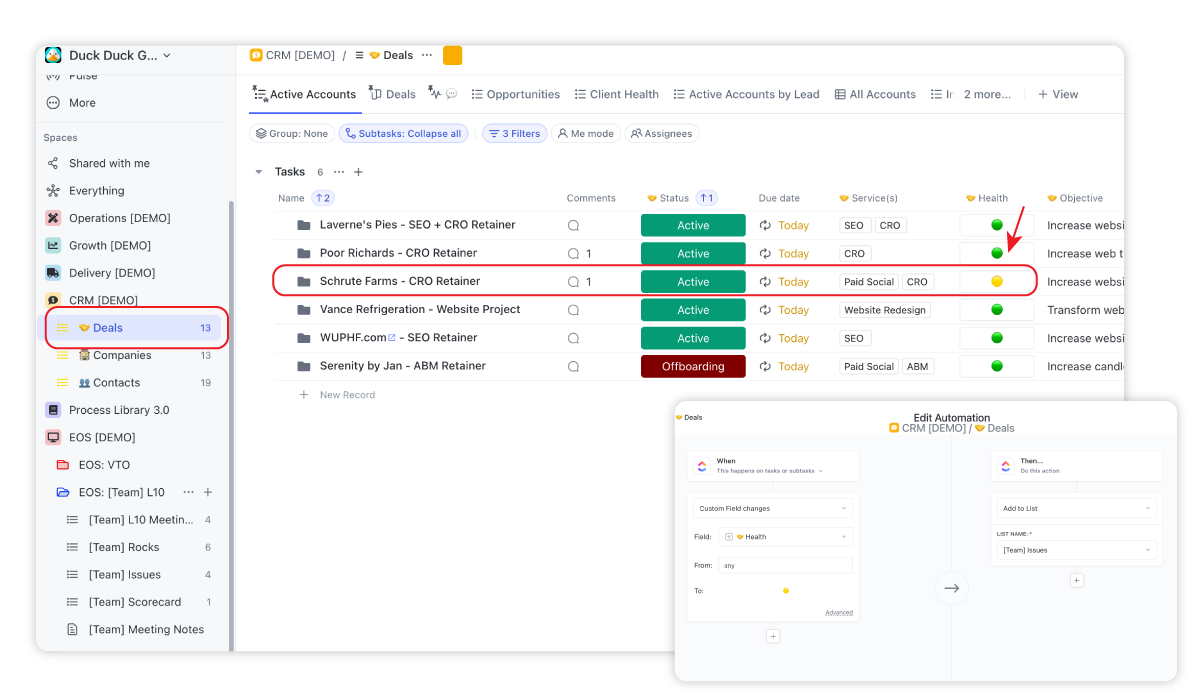Open the Duck Duck workspace avatar icon
This screenshot has height=700, width=1200.
point(53,55)
